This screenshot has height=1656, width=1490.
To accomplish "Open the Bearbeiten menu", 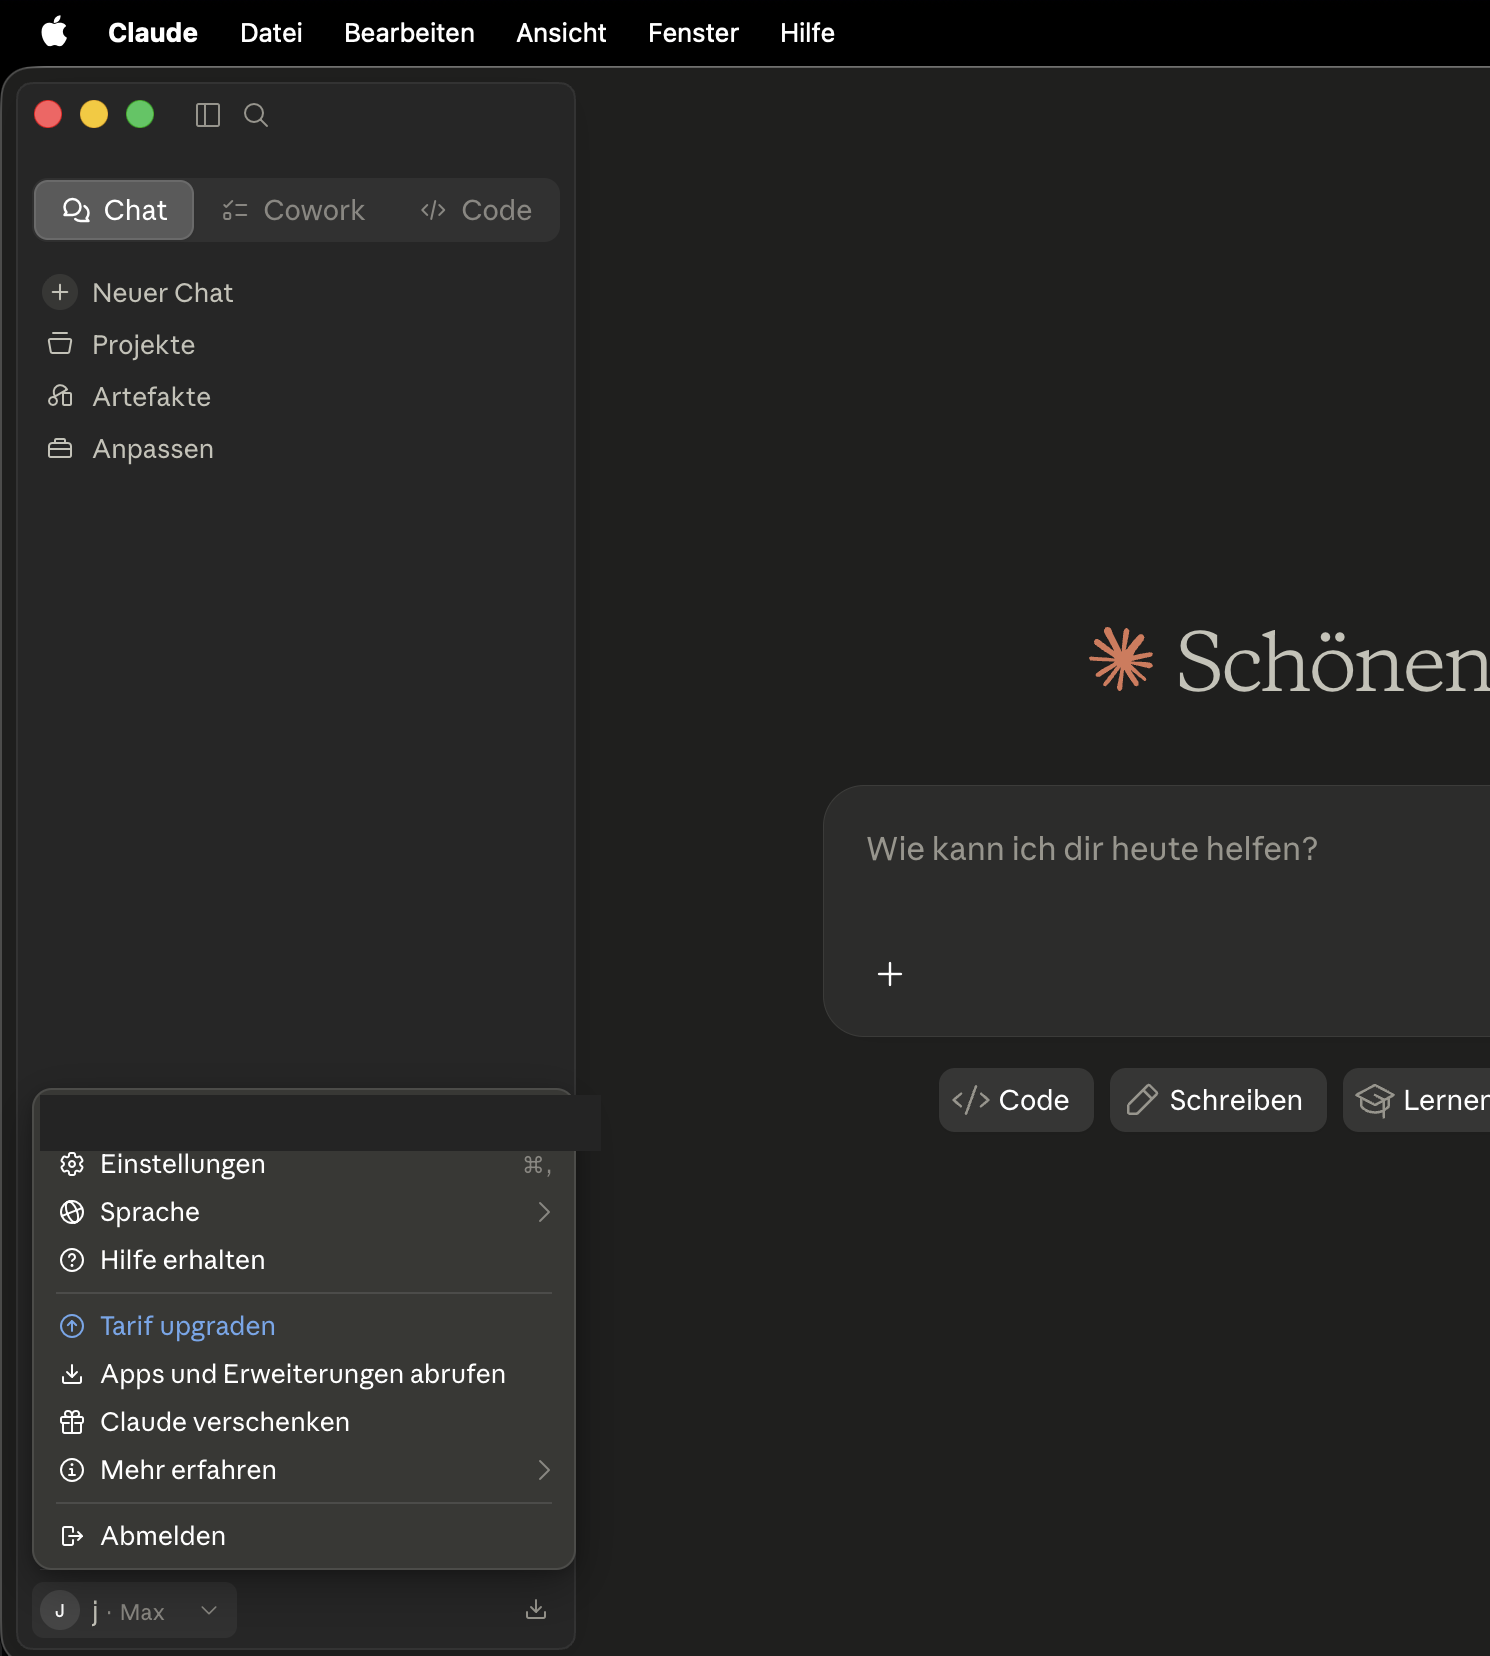I will tap(409, 32).
